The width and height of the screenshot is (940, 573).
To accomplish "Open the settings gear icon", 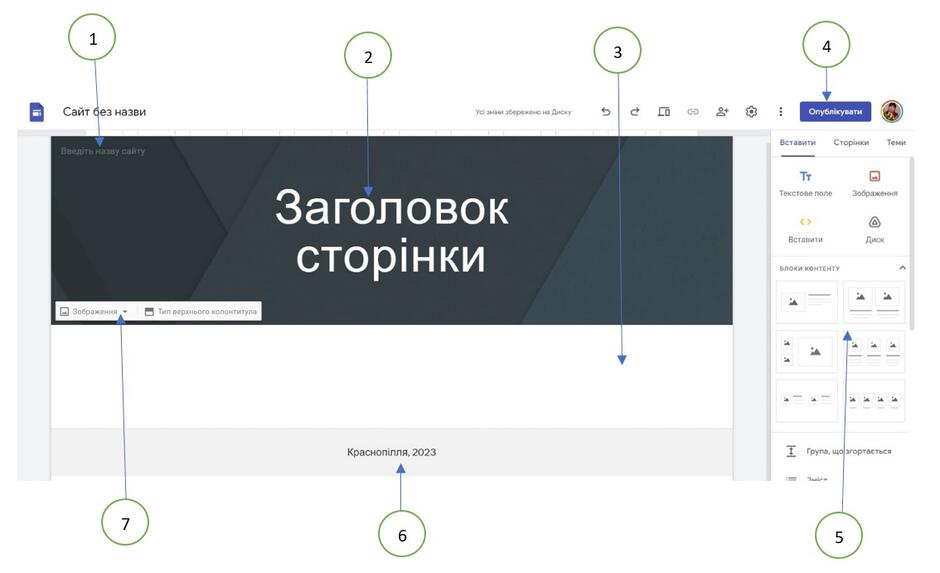I will pos(751,111).
